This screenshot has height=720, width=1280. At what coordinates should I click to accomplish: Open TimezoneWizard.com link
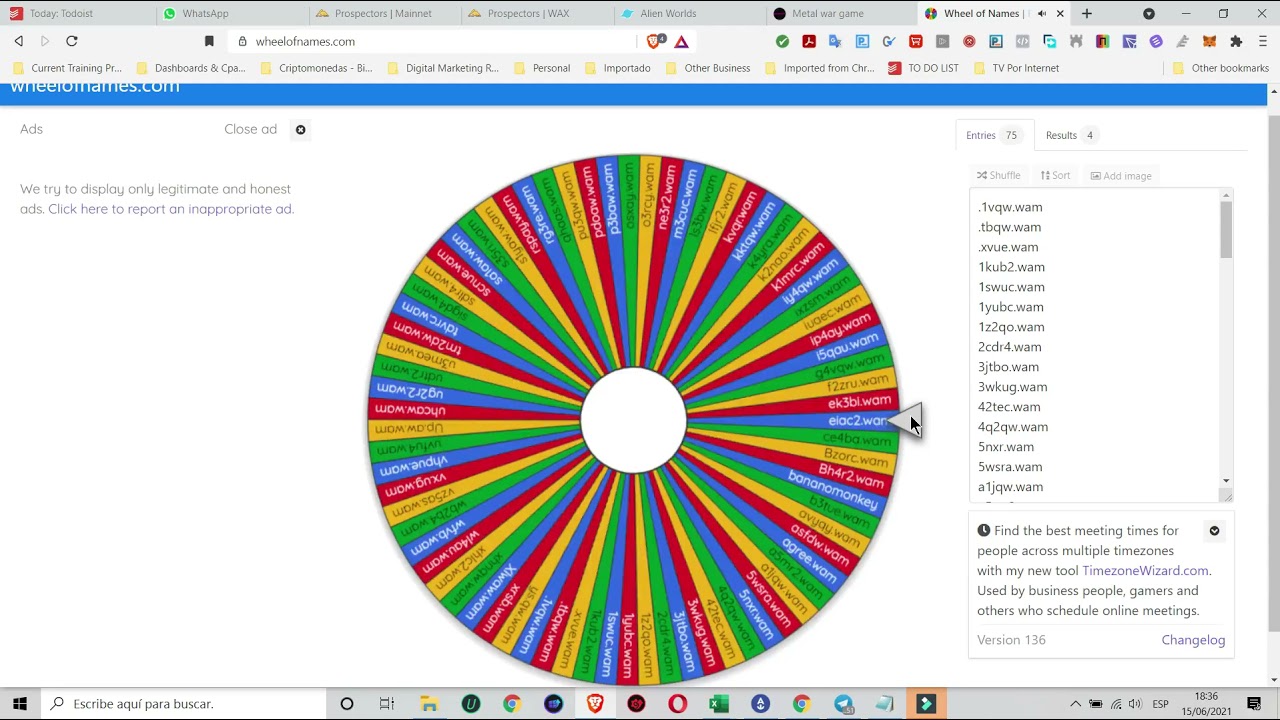(1145, 571)
